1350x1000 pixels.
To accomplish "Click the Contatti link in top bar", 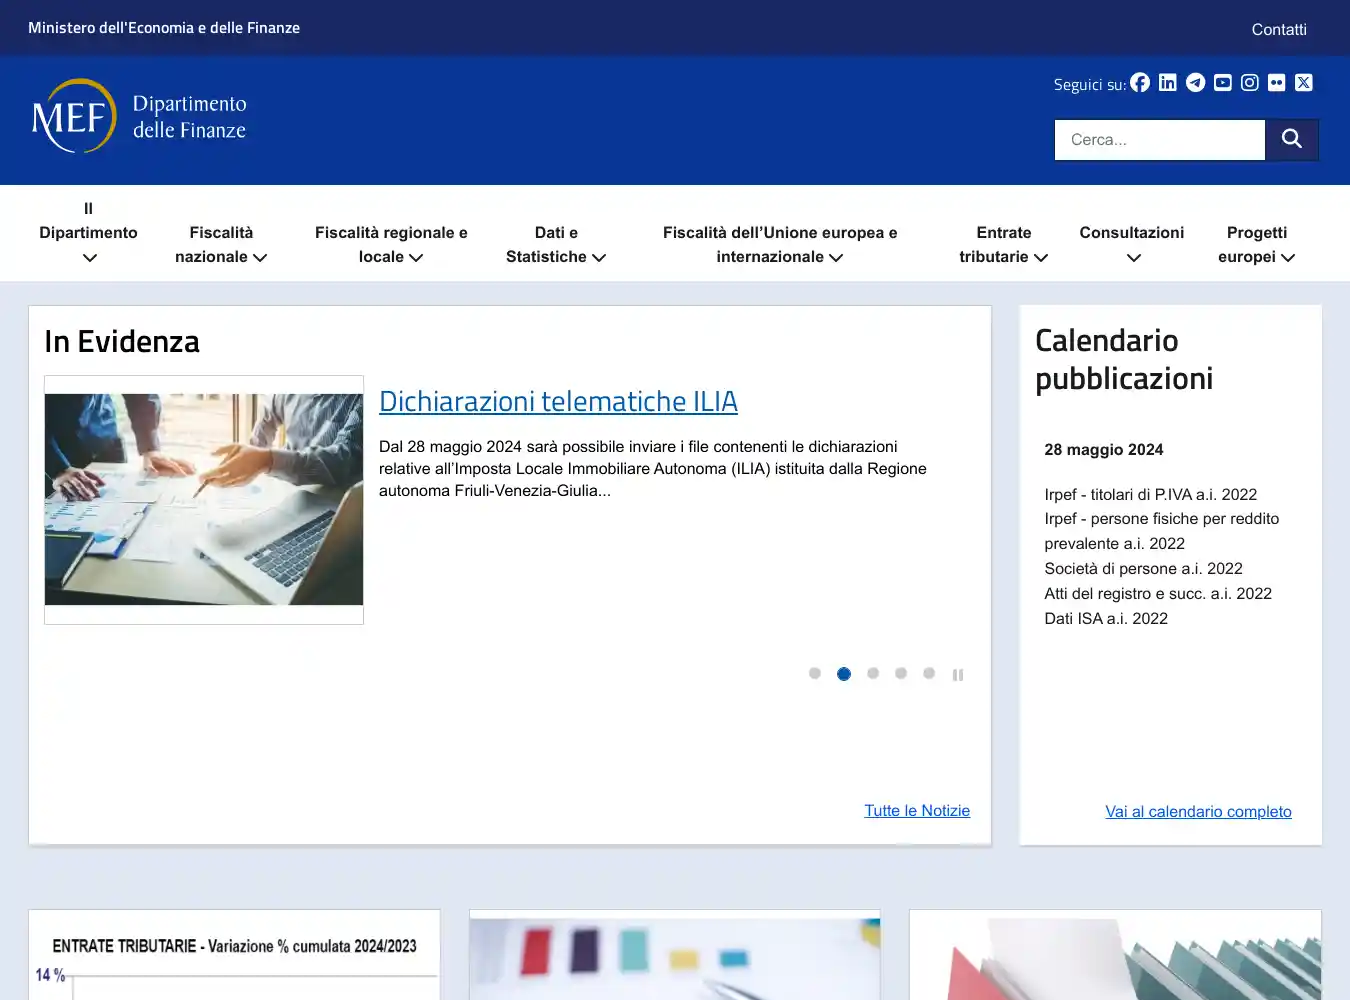I will [x=1279, y=29].
